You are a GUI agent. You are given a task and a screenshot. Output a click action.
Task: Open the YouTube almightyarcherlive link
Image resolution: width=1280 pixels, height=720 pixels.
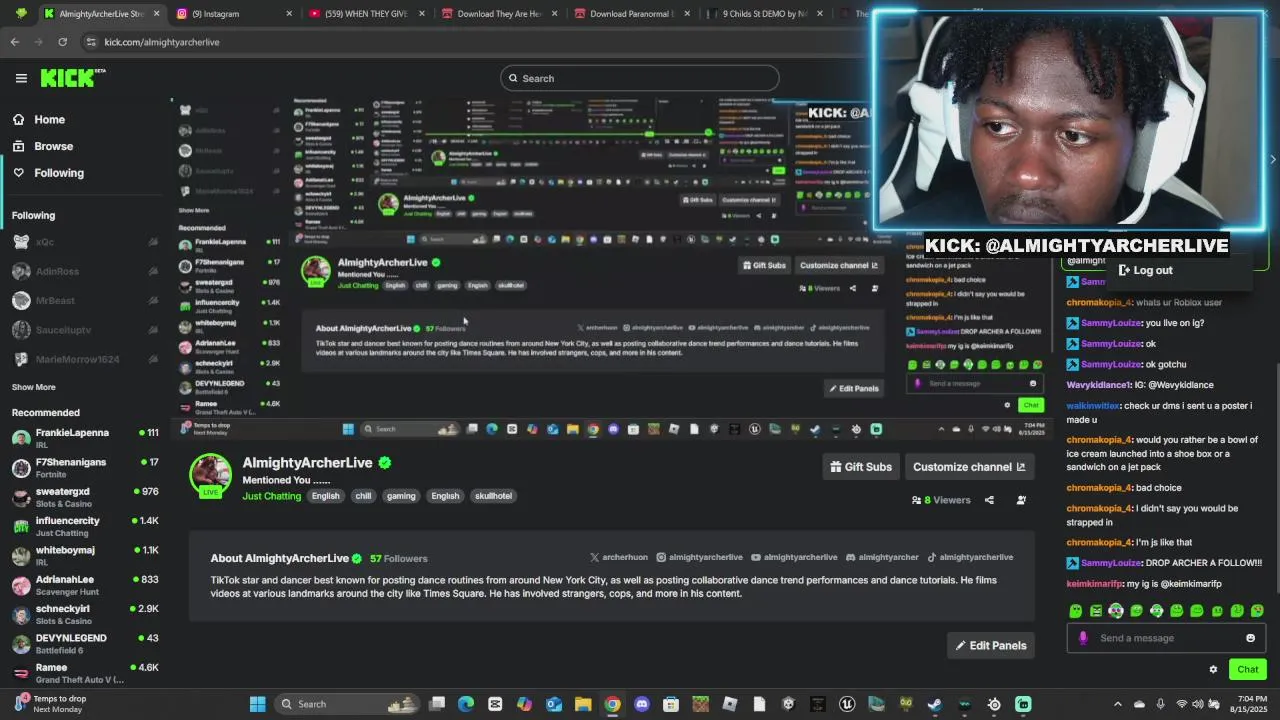coord(794,557)
